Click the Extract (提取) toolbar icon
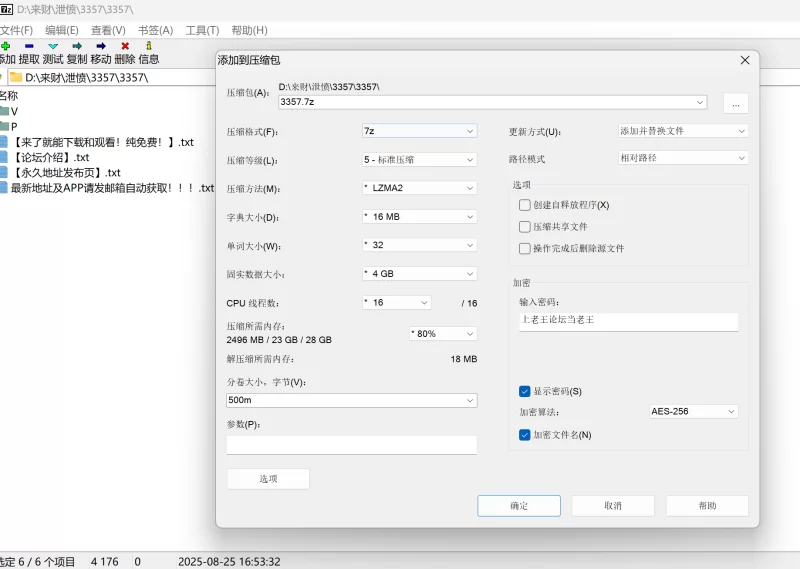The width and height of the screenshot is (800, 569). (x=29, y=46)
